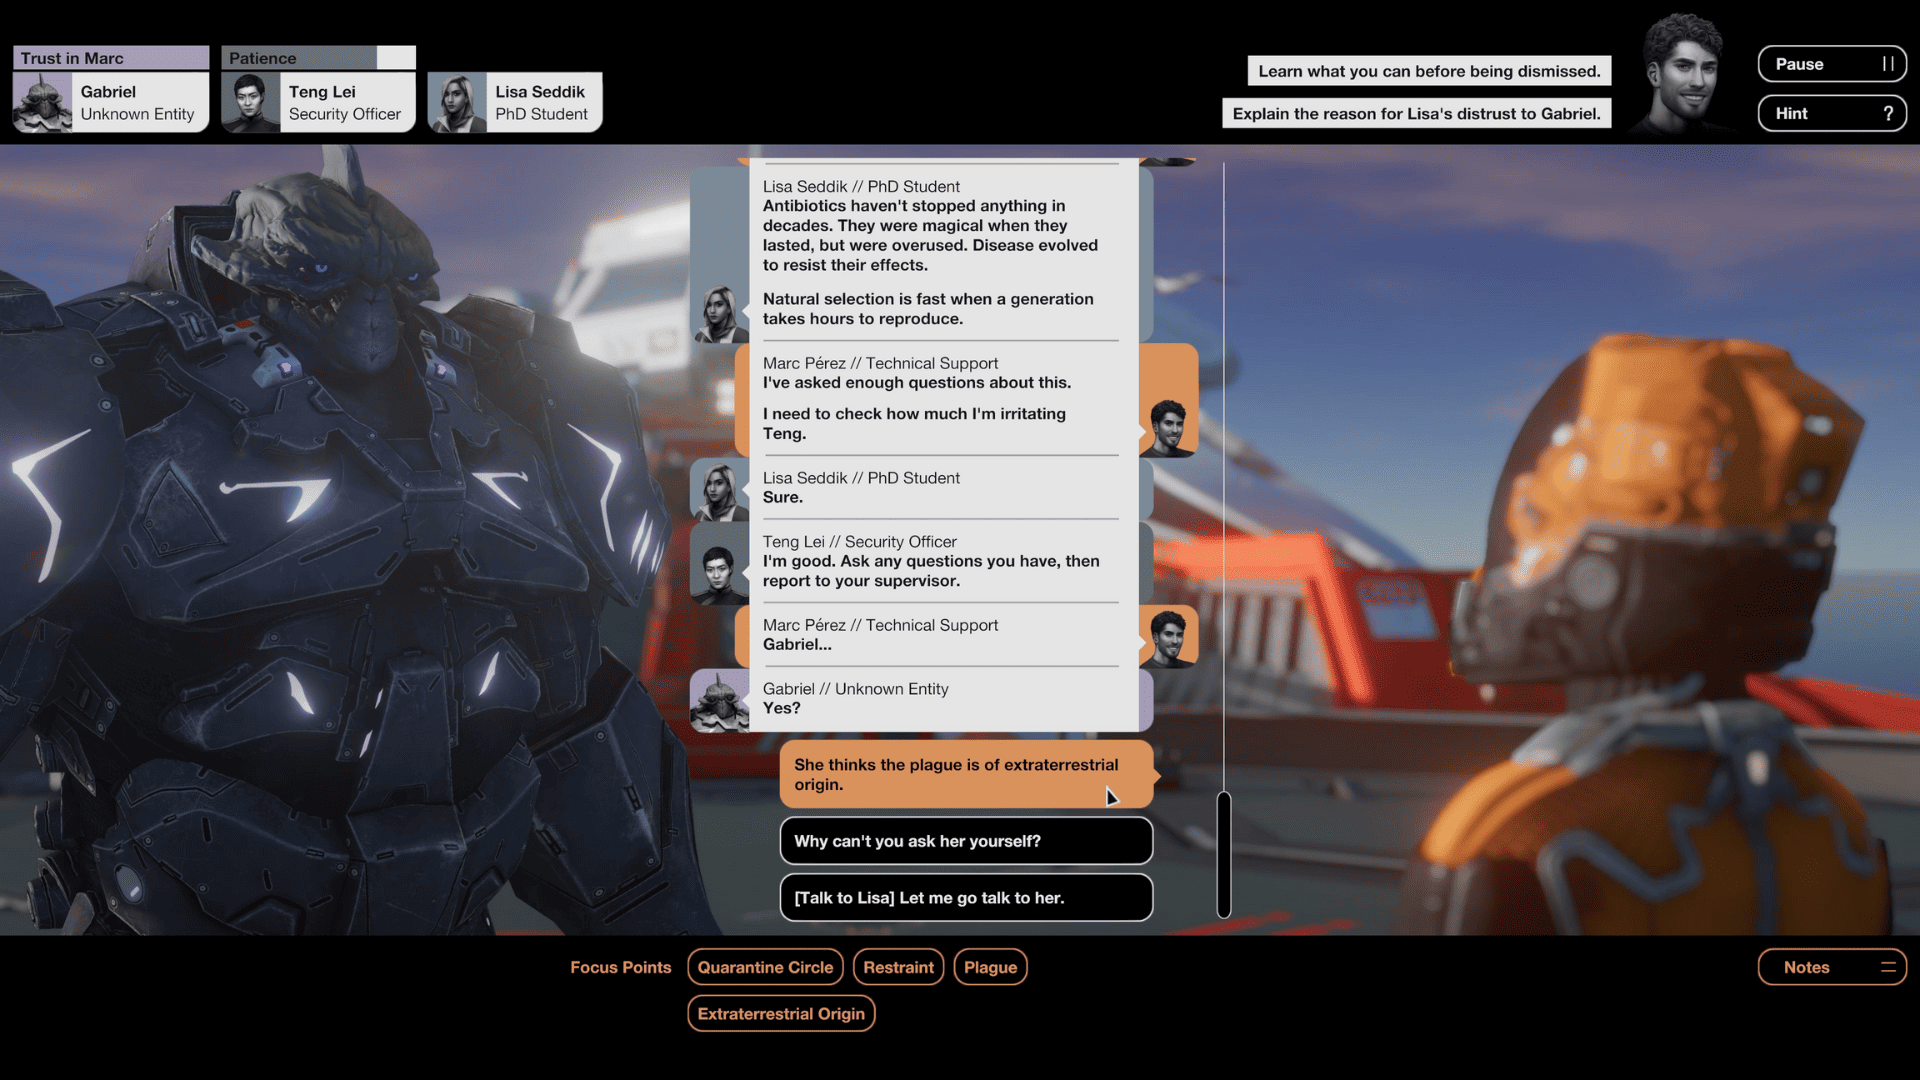Choose "Why can't you ask her yourself?"
1920x1080 pixels.
965,841
